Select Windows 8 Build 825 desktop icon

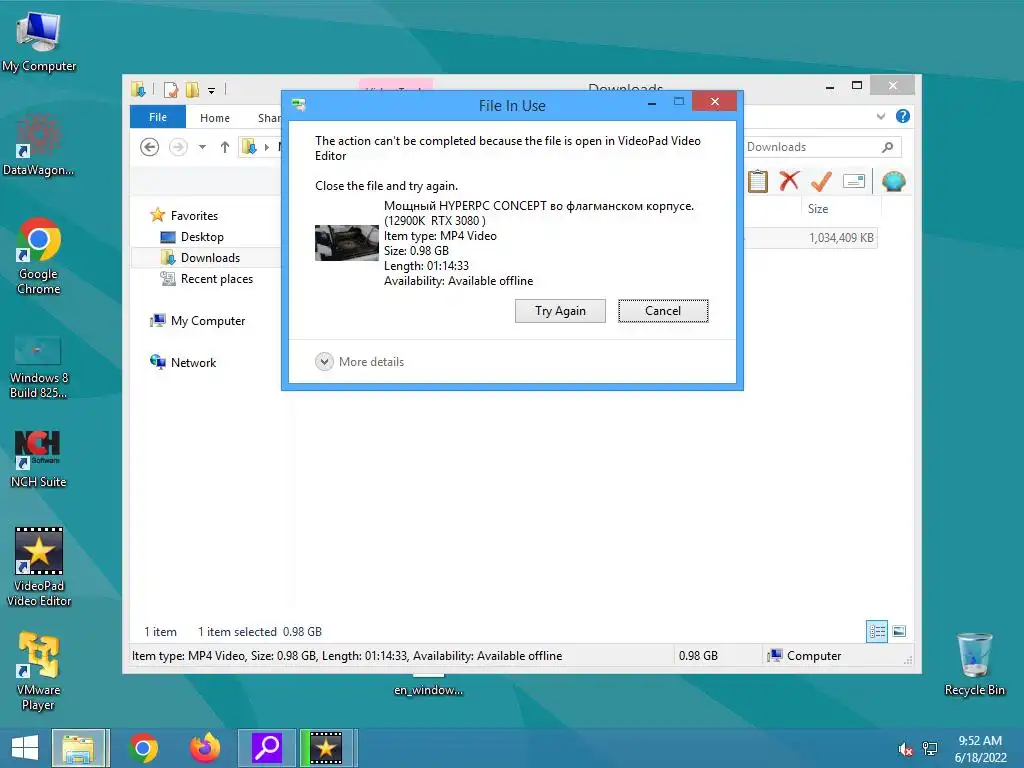[x=39, y=366]
